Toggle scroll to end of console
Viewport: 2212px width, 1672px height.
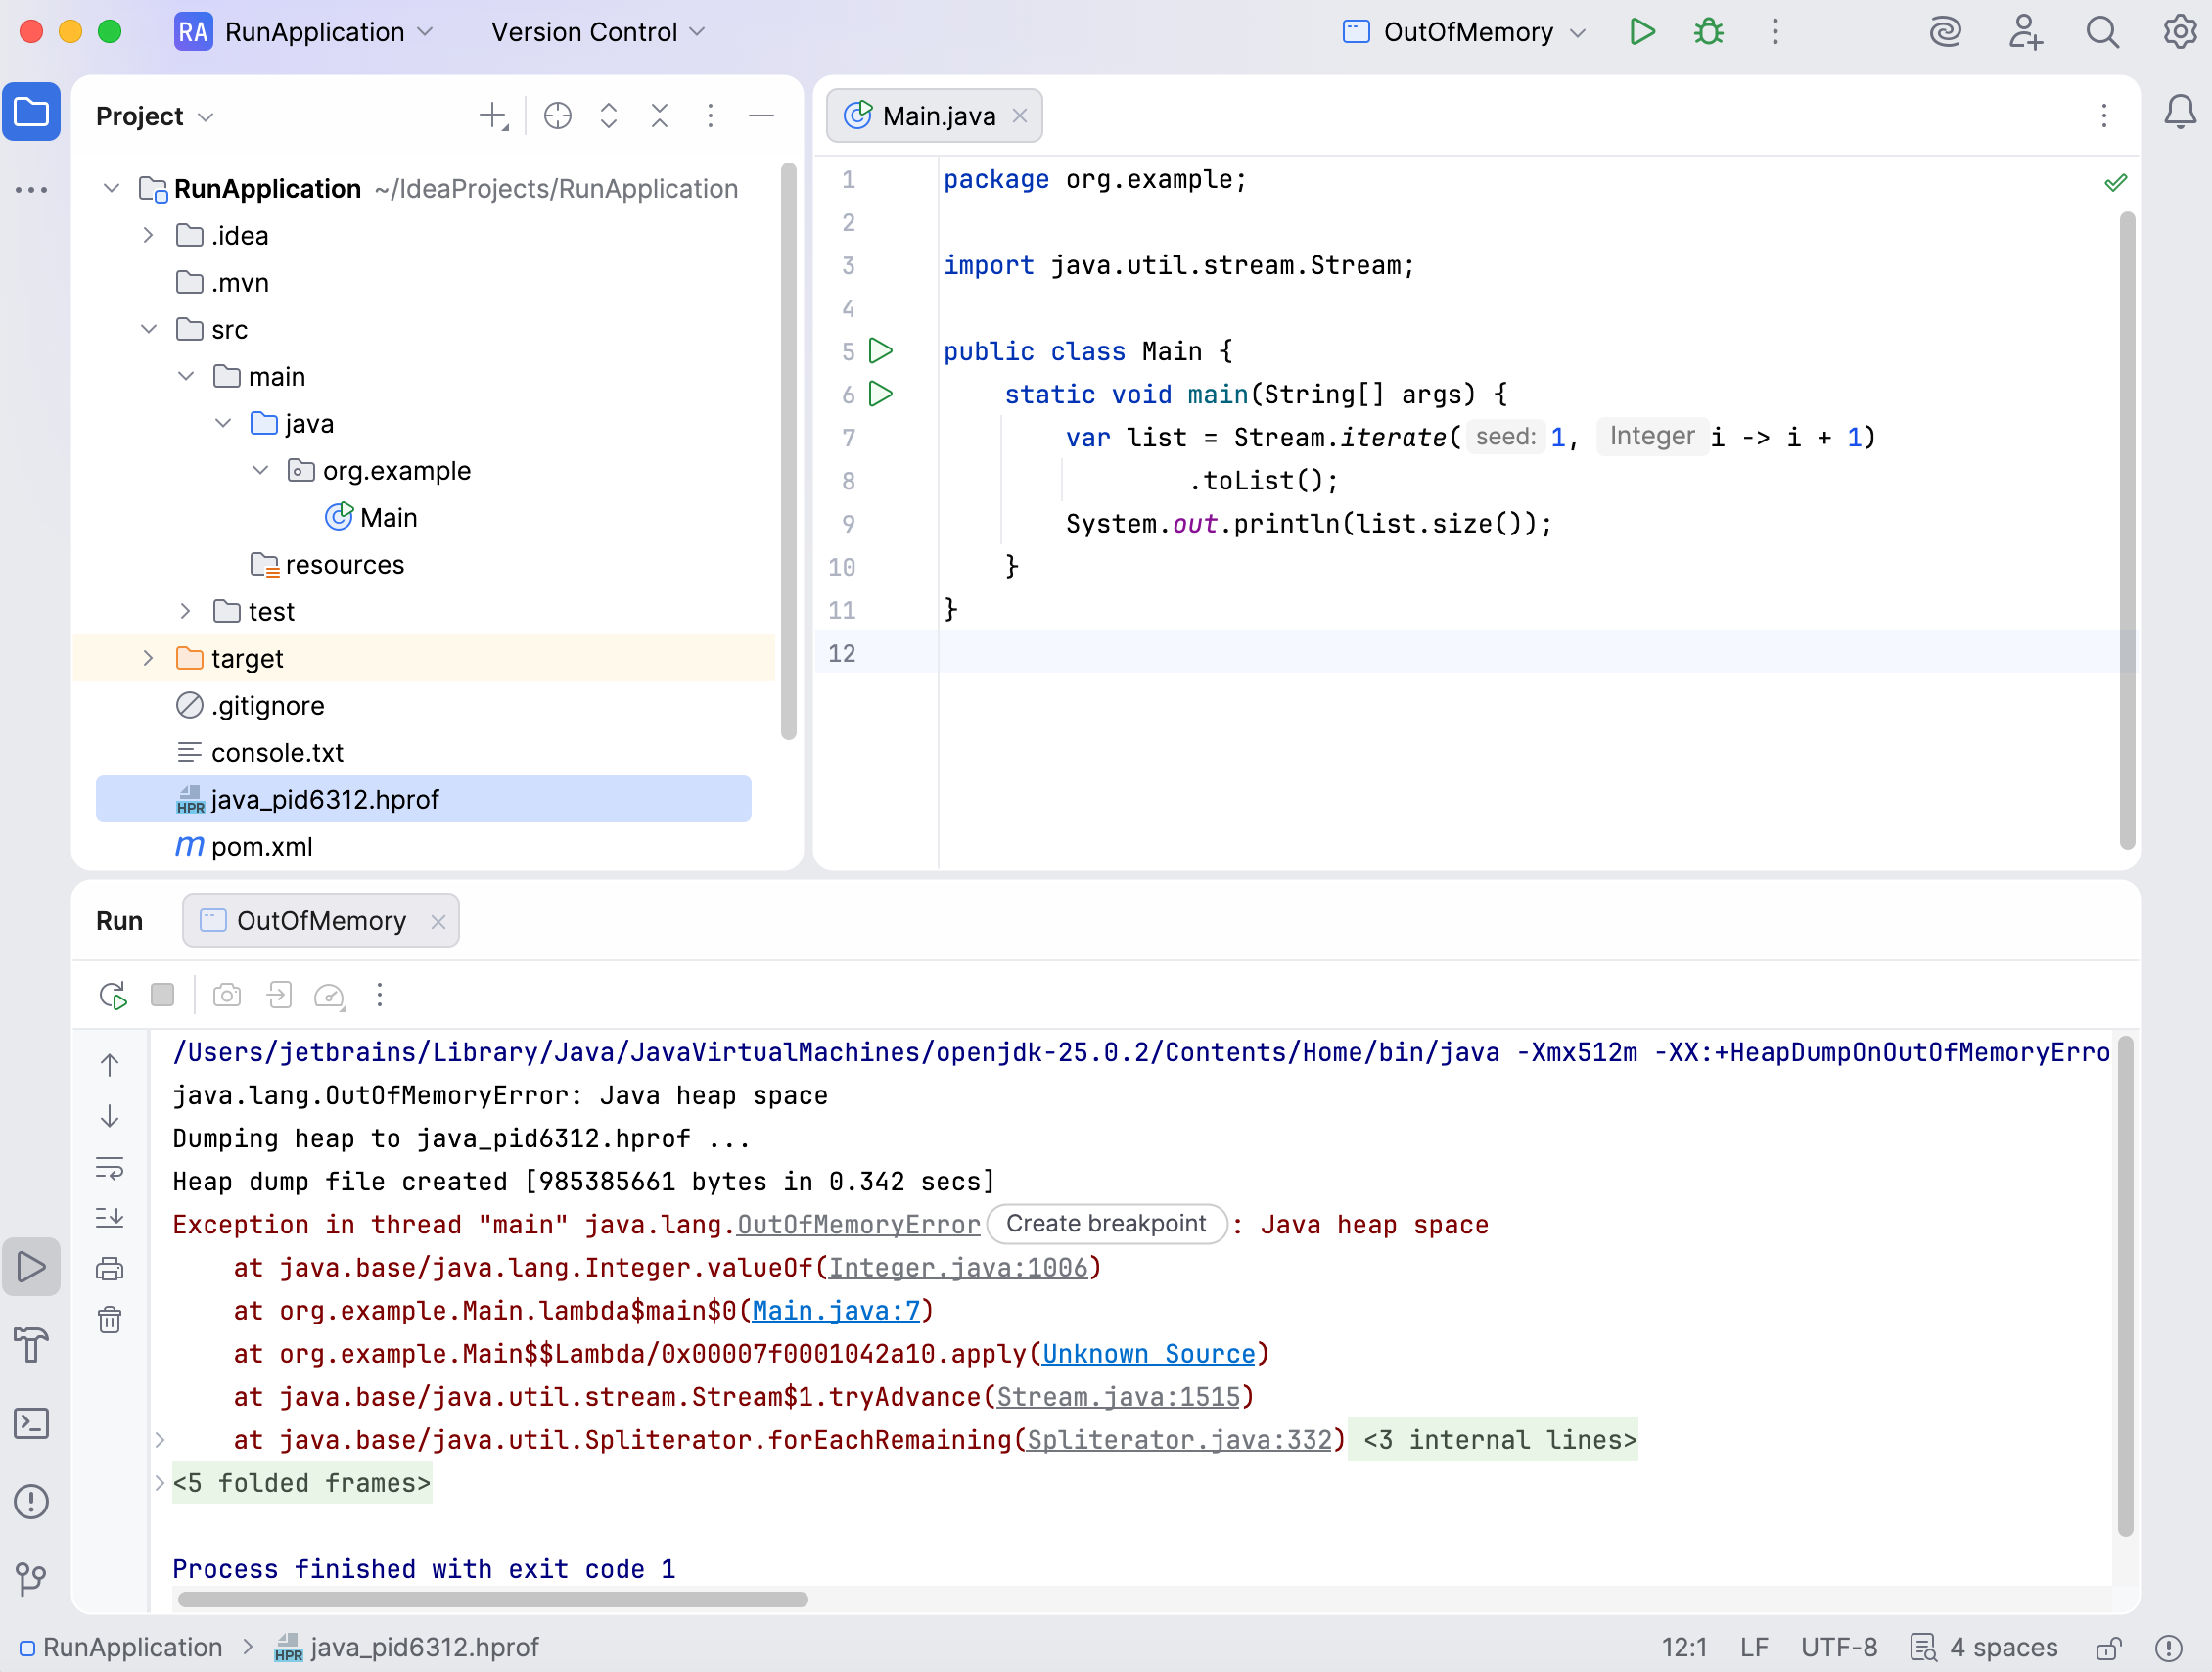coord(110,1217)
